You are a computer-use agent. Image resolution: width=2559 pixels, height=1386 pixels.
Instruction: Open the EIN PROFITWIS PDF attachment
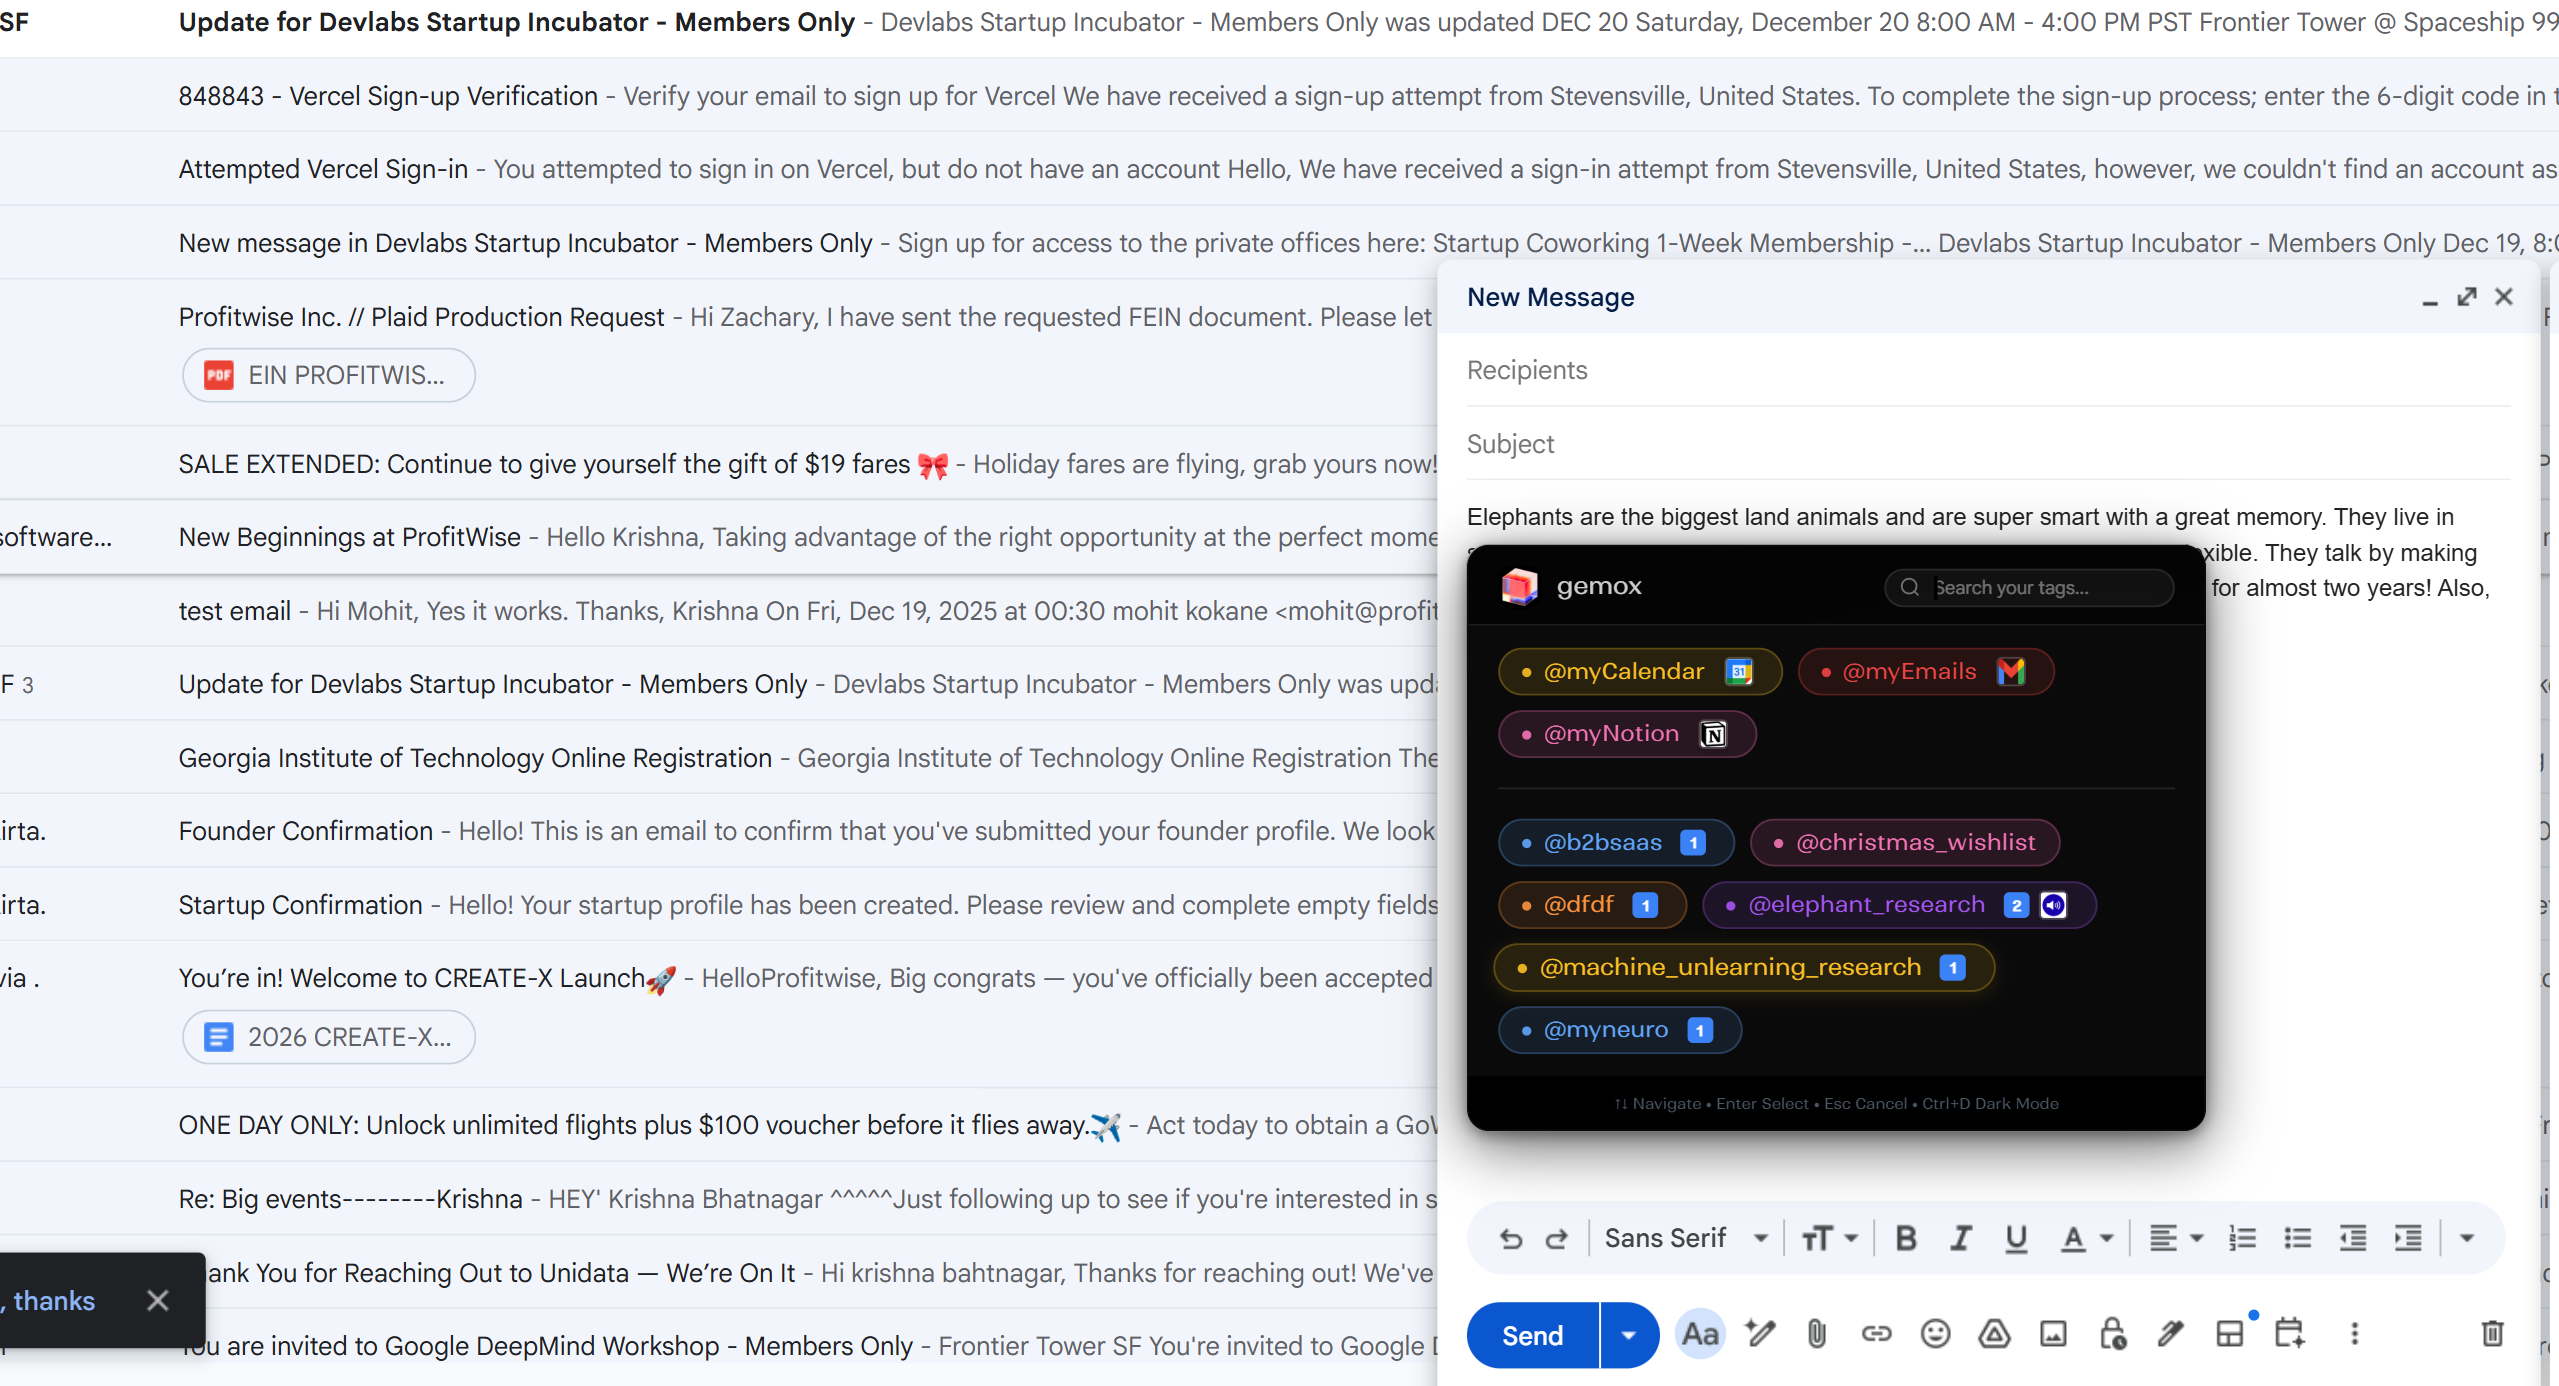click(328, 375)
